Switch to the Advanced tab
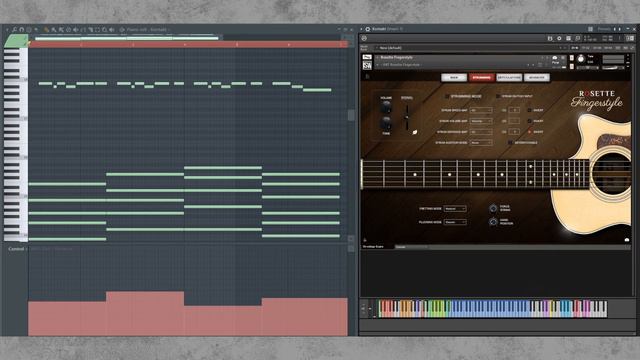Viewport: 640px width, 360px height. 537,78
